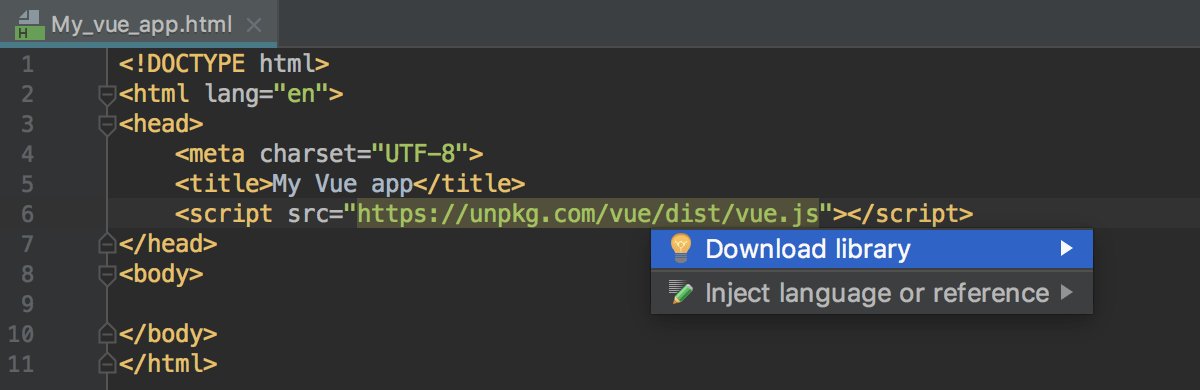Collapse the head tag fold marker
The height and width of the screenshot is (390, 1200).
[x=107, y=125]
